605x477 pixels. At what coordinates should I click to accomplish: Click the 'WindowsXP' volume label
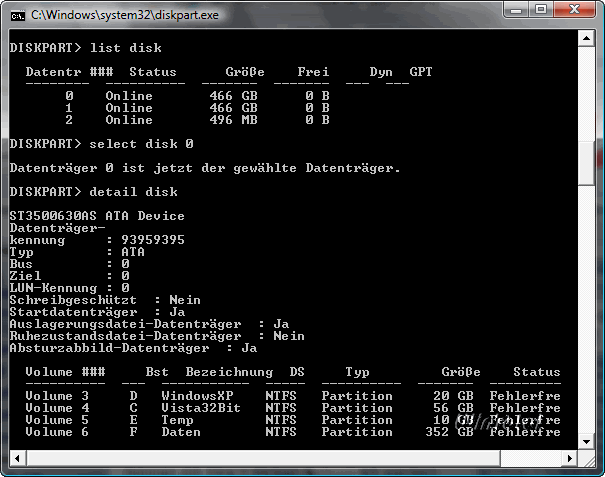pyautogui.click(x=198, y=396)
